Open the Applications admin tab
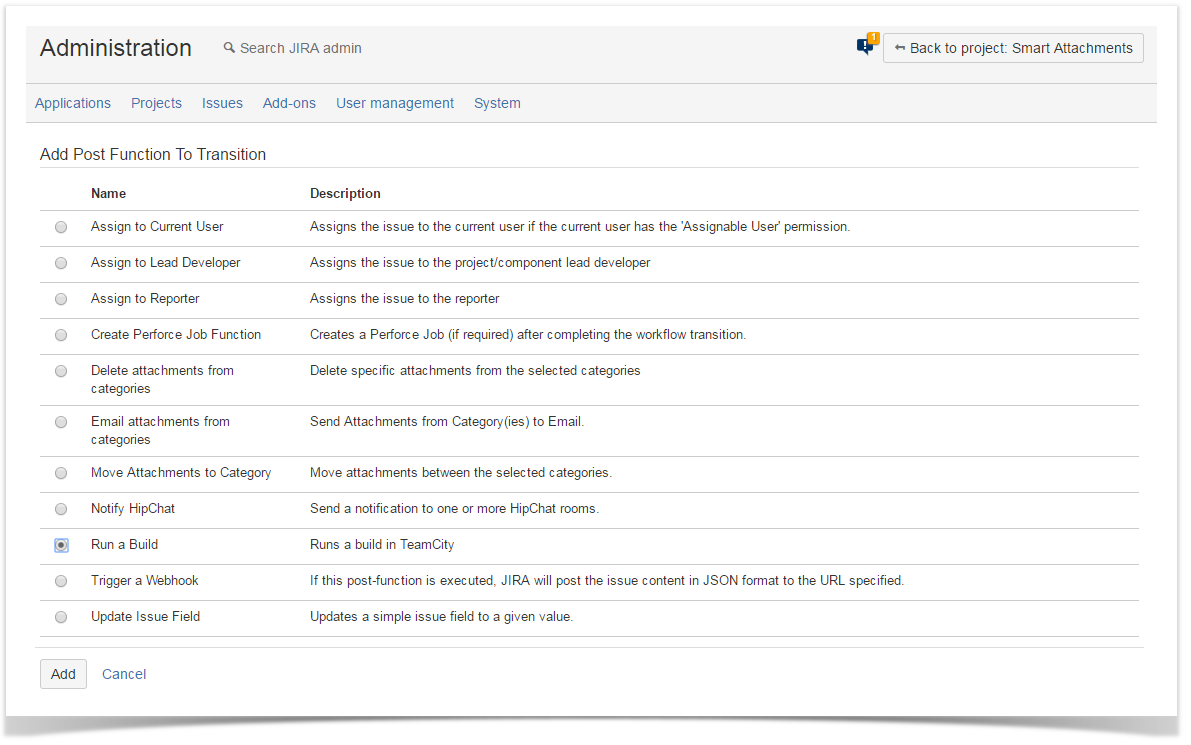This screenshot has width=1191, height=745. 73,103
